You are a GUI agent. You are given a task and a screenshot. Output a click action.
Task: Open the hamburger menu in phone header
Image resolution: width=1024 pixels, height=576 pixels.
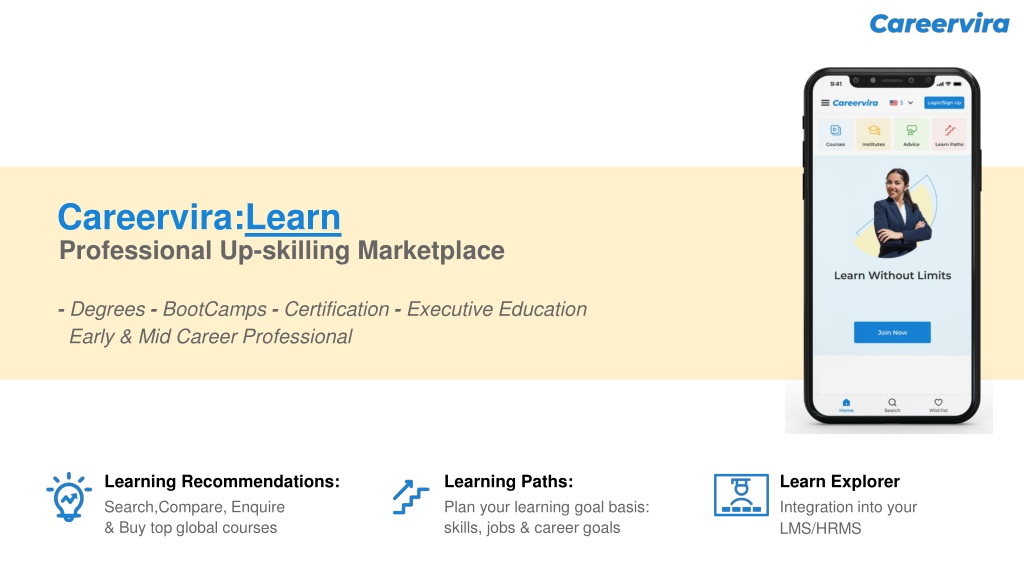[825, 103]
